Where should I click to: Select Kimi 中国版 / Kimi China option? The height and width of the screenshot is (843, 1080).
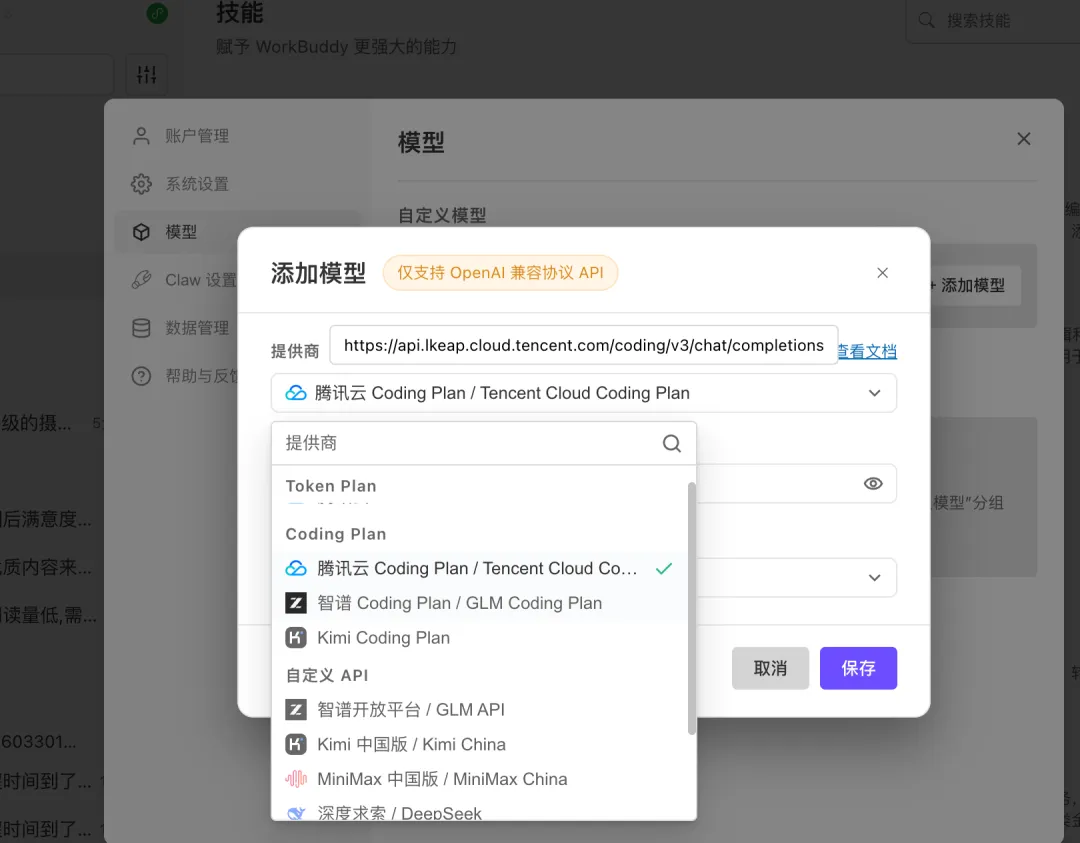pos(479,745)
